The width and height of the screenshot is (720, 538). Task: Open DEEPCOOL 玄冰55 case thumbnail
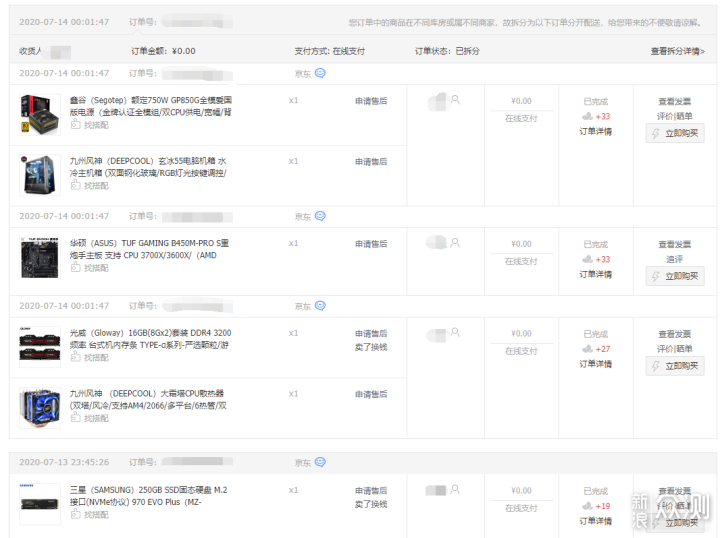[x=40, y=175]
